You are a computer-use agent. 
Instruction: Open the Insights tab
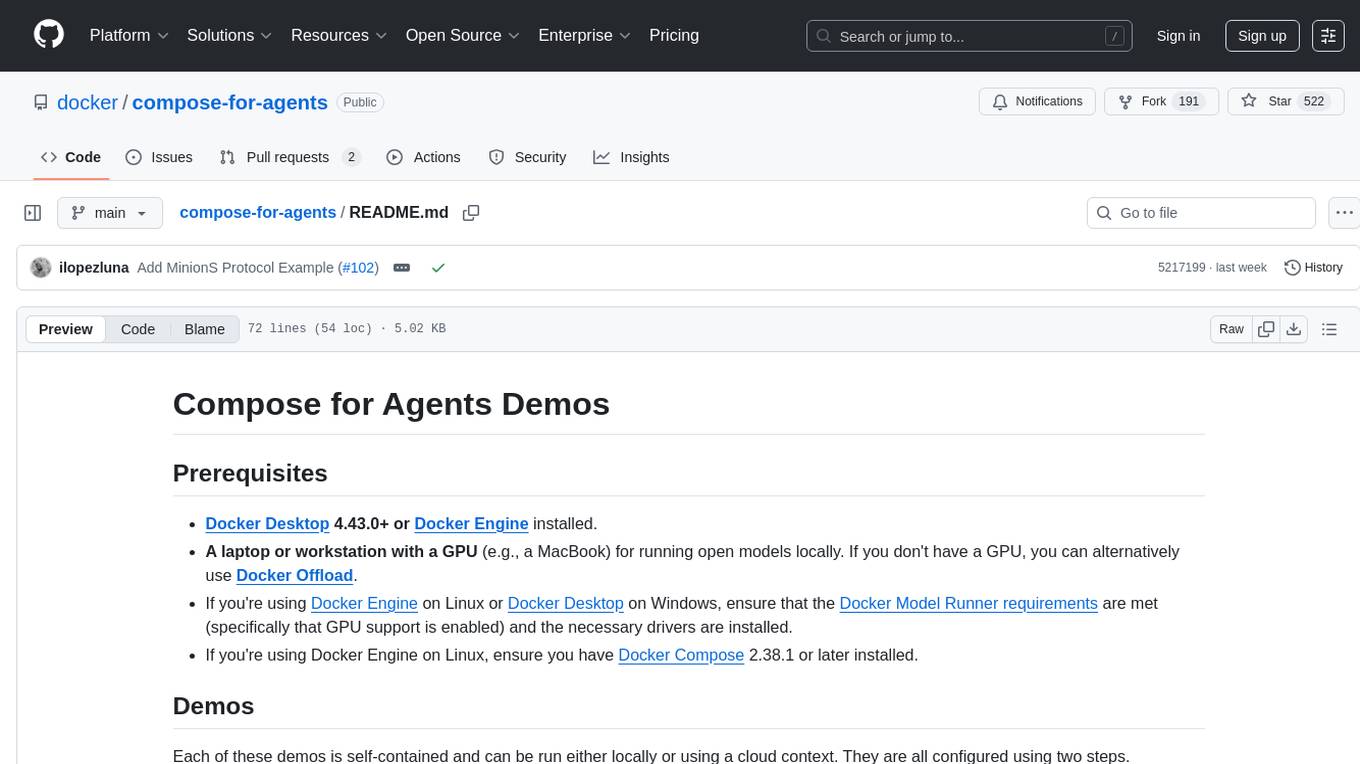point(631,157)
